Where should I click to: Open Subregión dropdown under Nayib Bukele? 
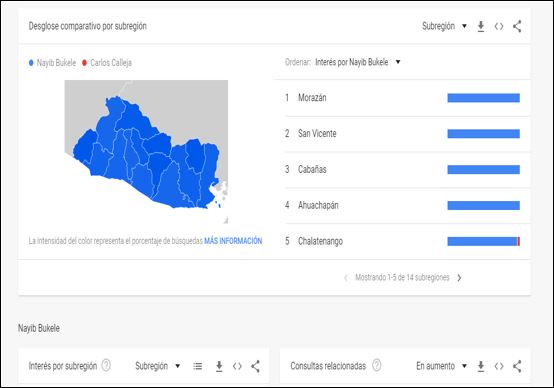[158, 366]
